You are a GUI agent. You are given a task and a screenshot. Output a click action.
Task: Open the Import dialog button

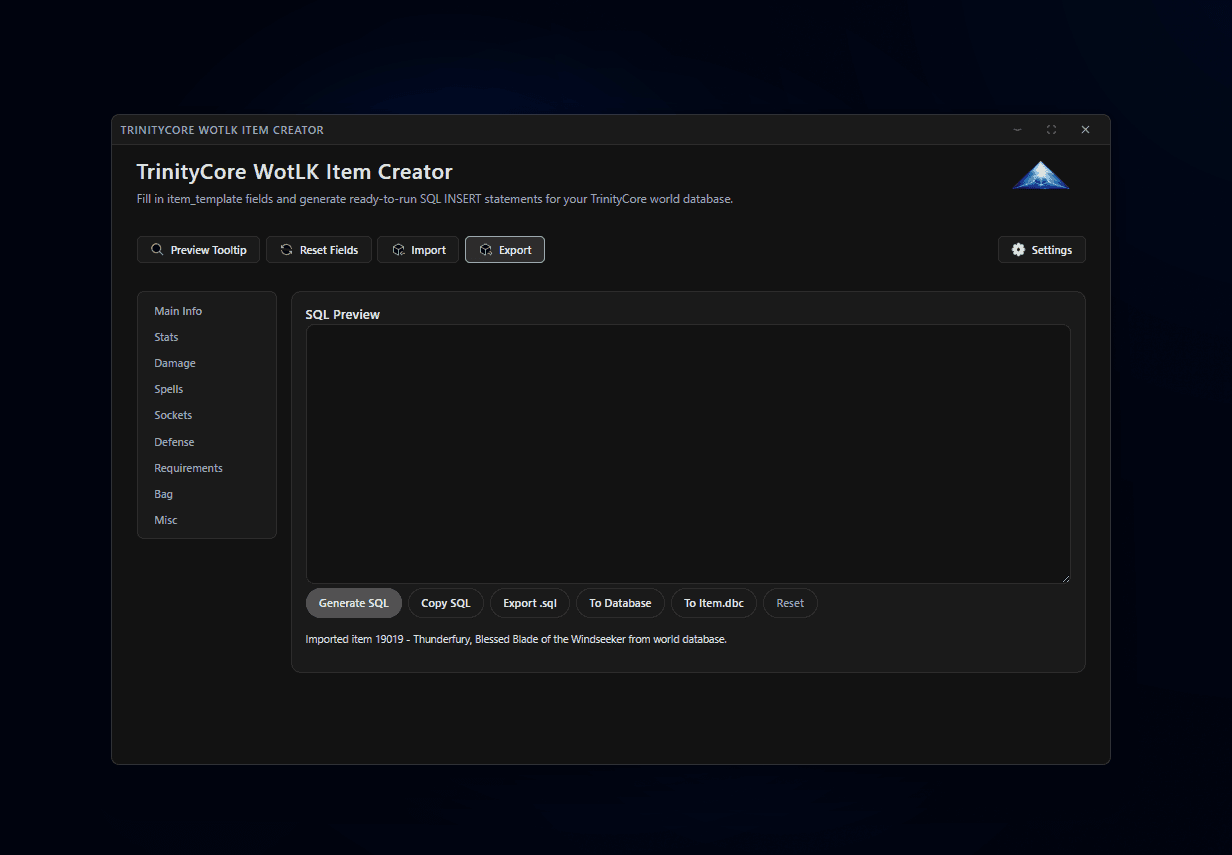(x=418, y=250)
